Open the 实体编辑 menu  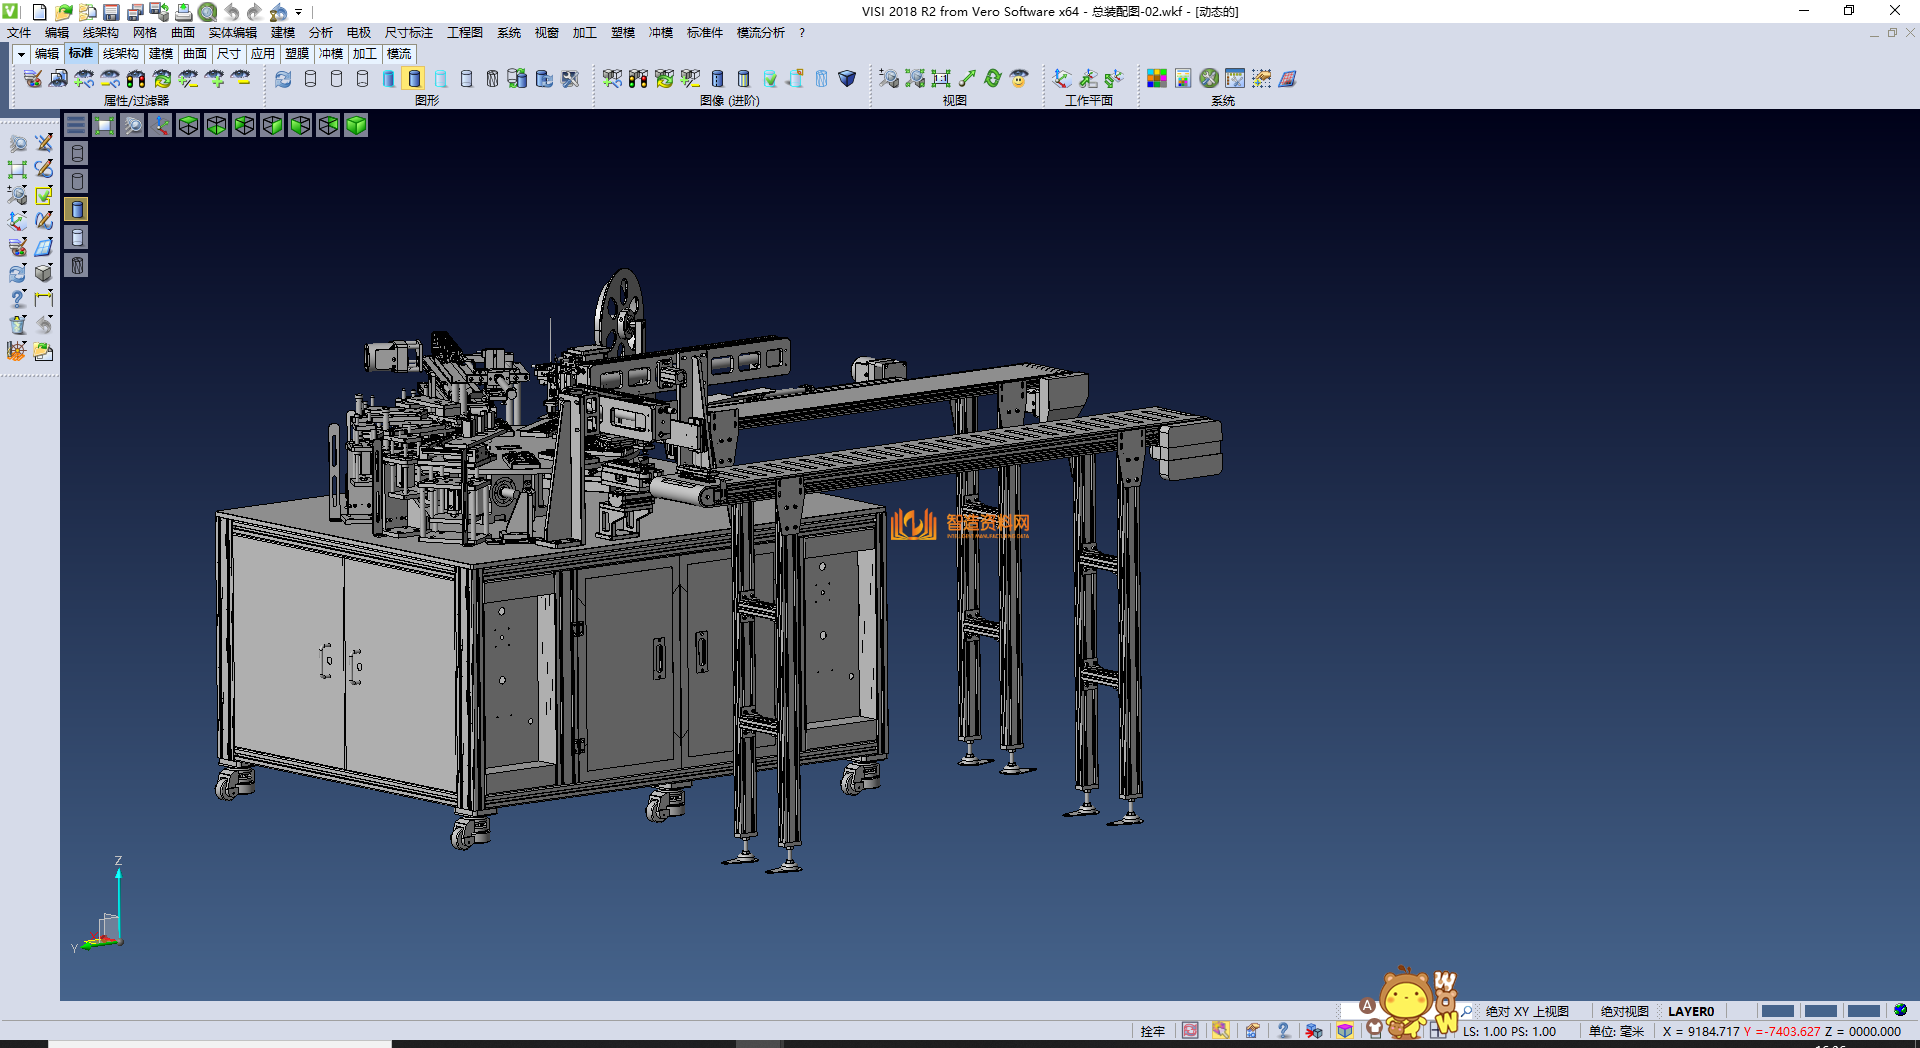(x=232, y=33)
